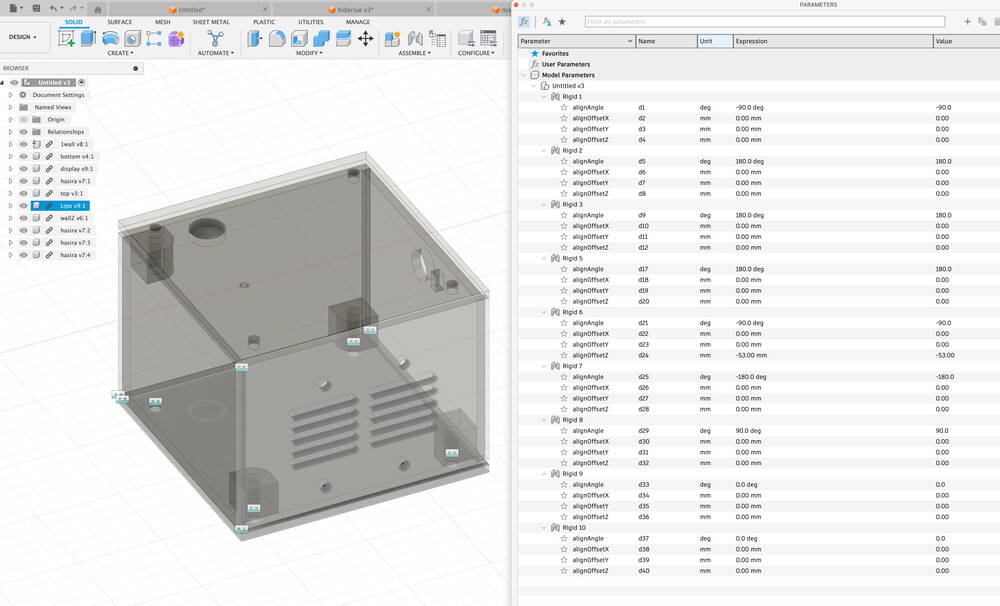This screenshot has height=606, width=1000.
Task: Click the Home tab icon
Action: coord(97,10)
